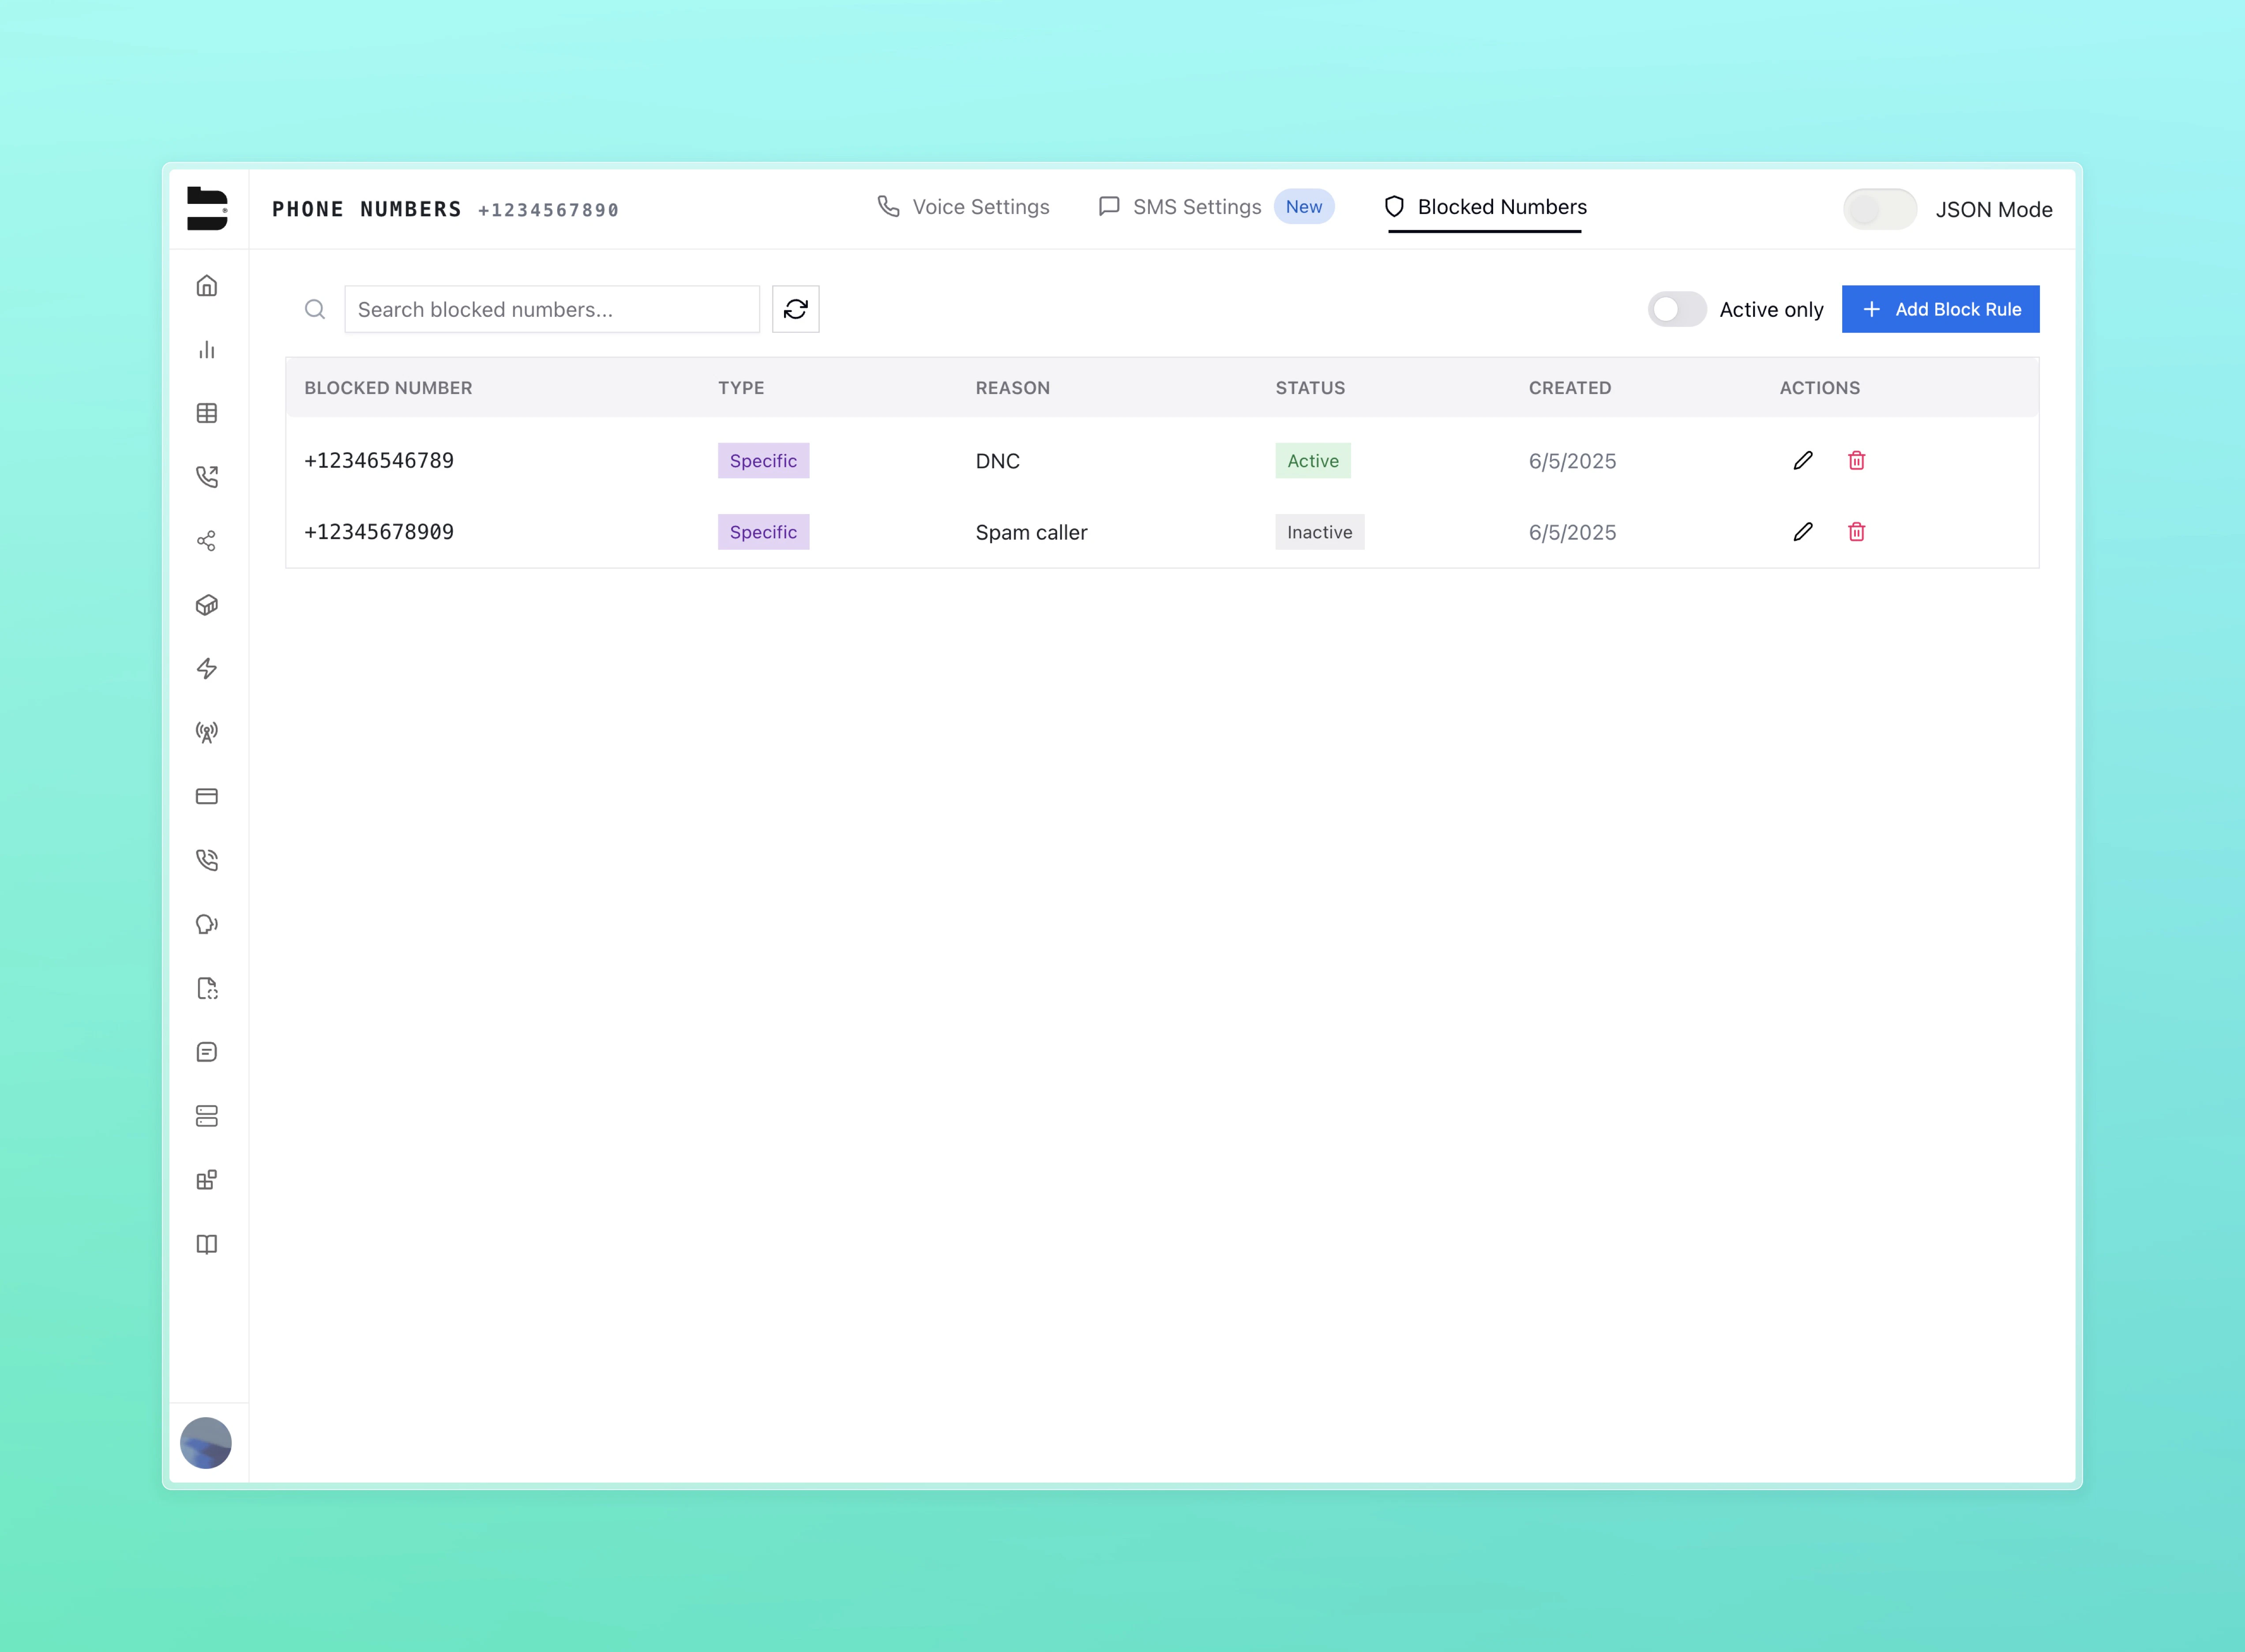Open the share nodes sidebar icon
2245x1652 pixels.
tap(207, 541)
